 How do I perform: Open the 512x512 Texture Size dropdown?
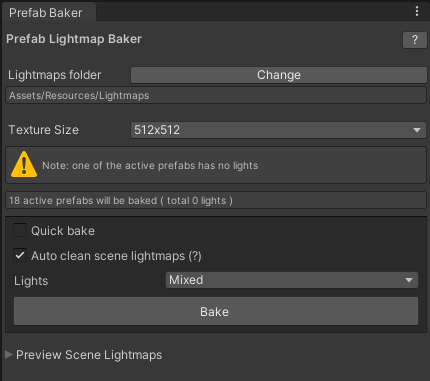[x=278, y=130]
